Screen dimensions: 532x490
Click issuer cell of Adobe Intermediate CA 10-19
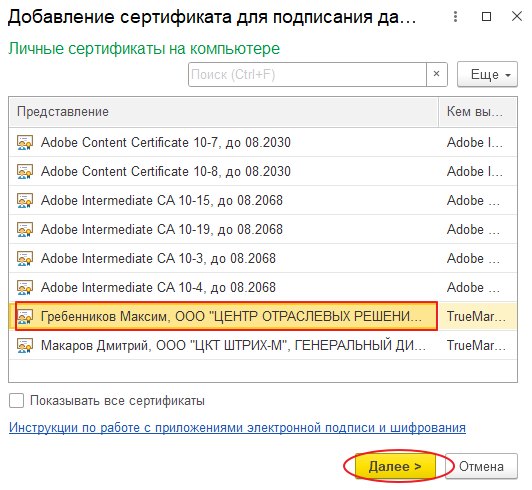(x=477, y=229)
